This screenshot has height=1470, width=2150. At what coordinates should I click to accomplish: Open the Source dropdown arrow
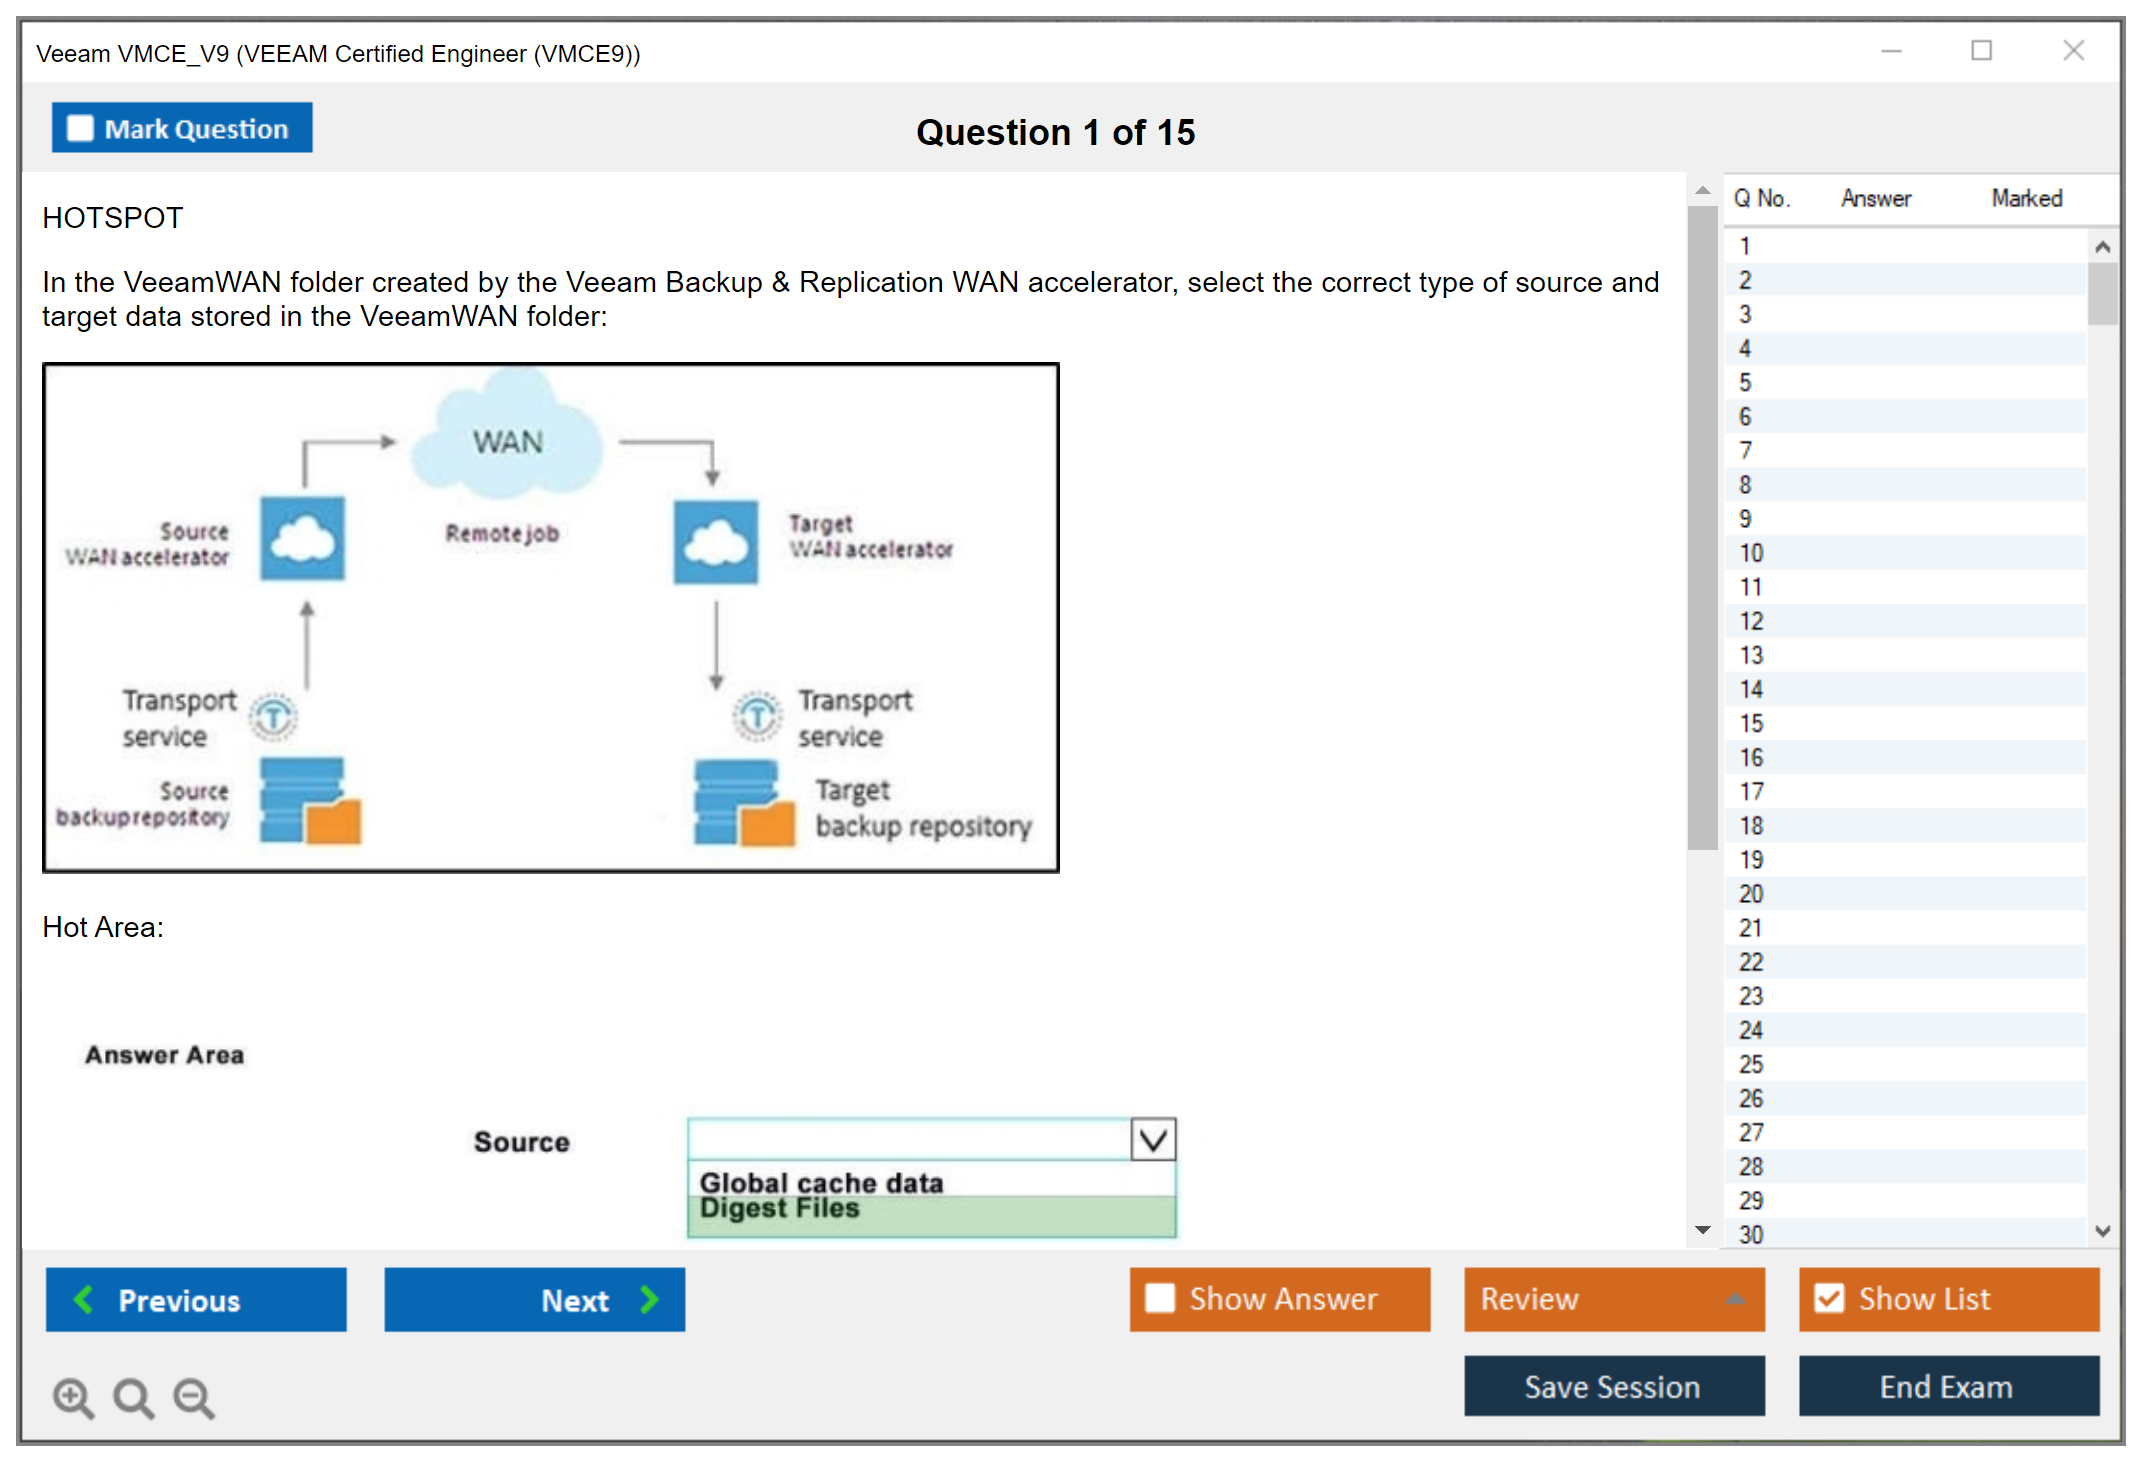pyautogui.click(x=1153, y=1140)
